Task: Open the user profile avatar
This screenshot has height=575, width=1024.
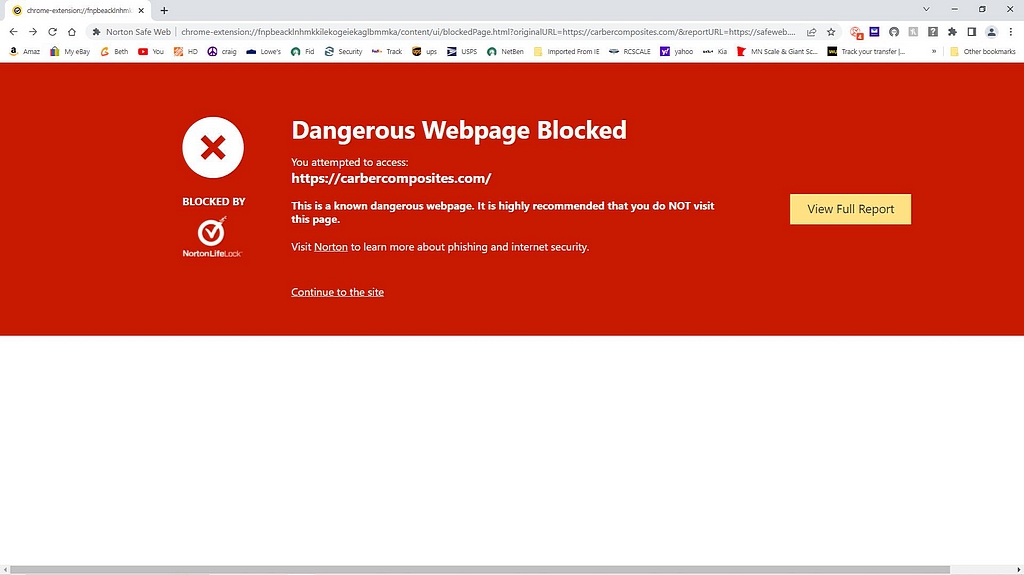Action: click(x=991, y=32)
